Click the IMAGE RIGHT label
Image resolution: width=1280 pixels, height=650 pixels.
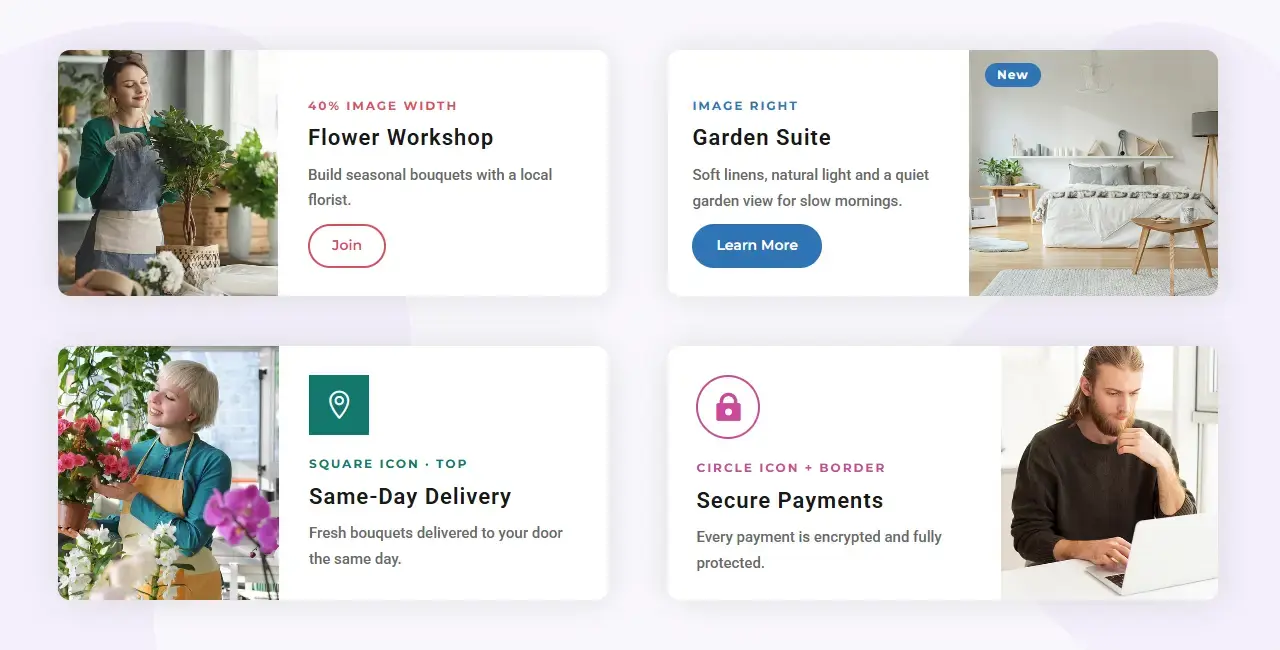(x=745, y=106)
